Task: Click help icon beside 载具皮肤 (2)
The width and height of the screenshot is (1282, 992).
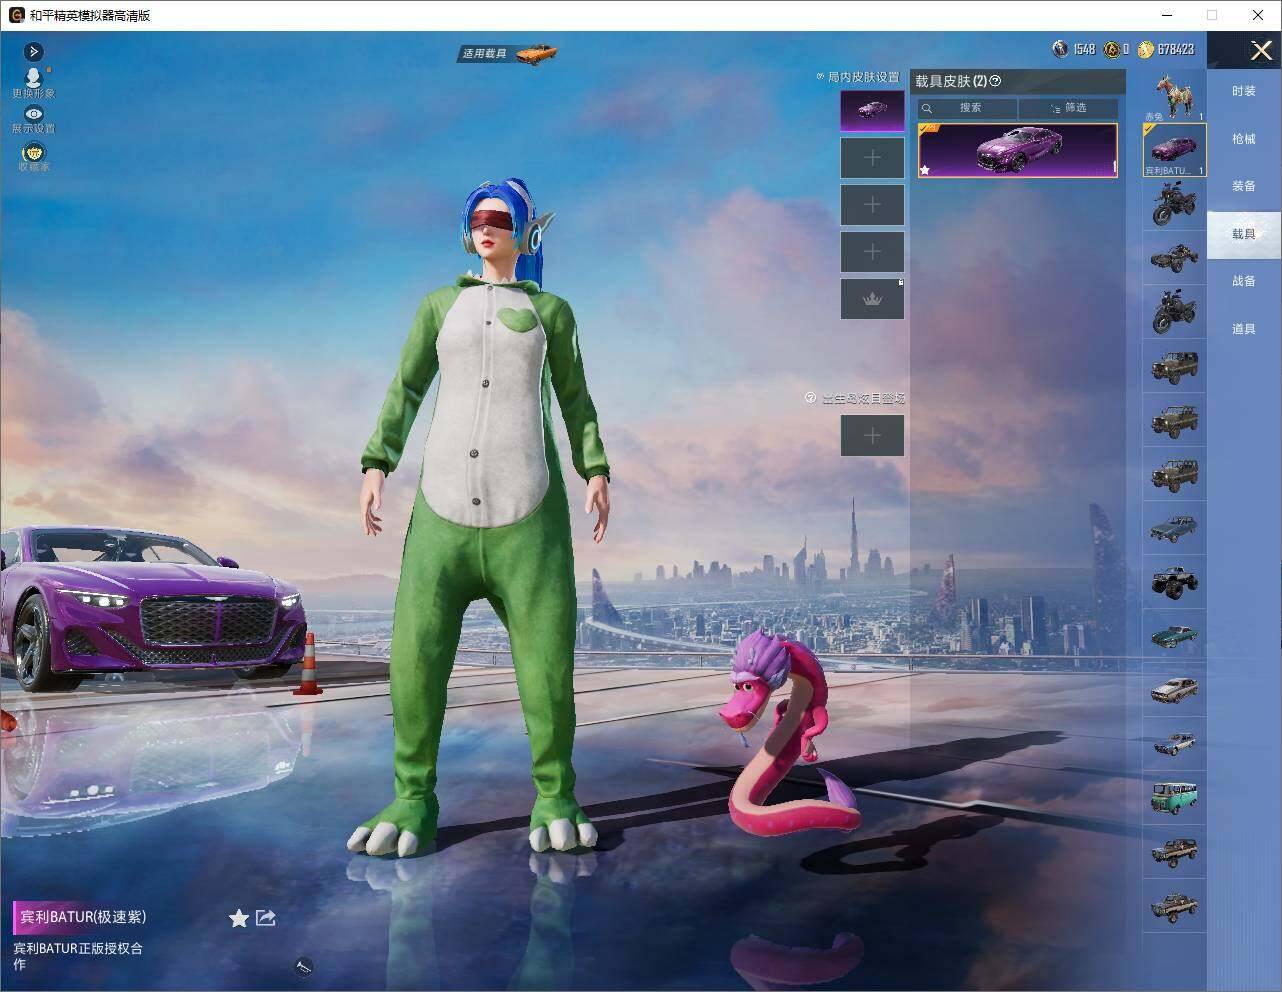Action: point(995,82)
